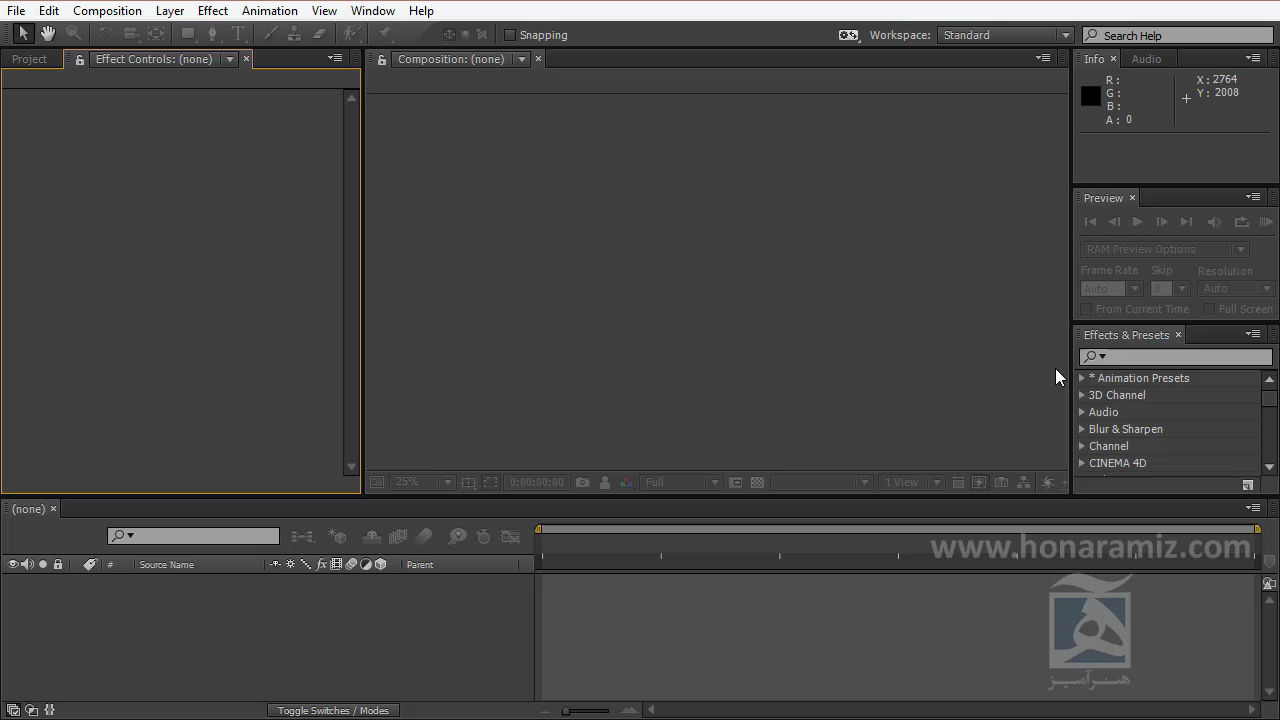Select the Pan Behind anchor point tool
Viewport: 1280px width, 720px height.
(156, 34)
